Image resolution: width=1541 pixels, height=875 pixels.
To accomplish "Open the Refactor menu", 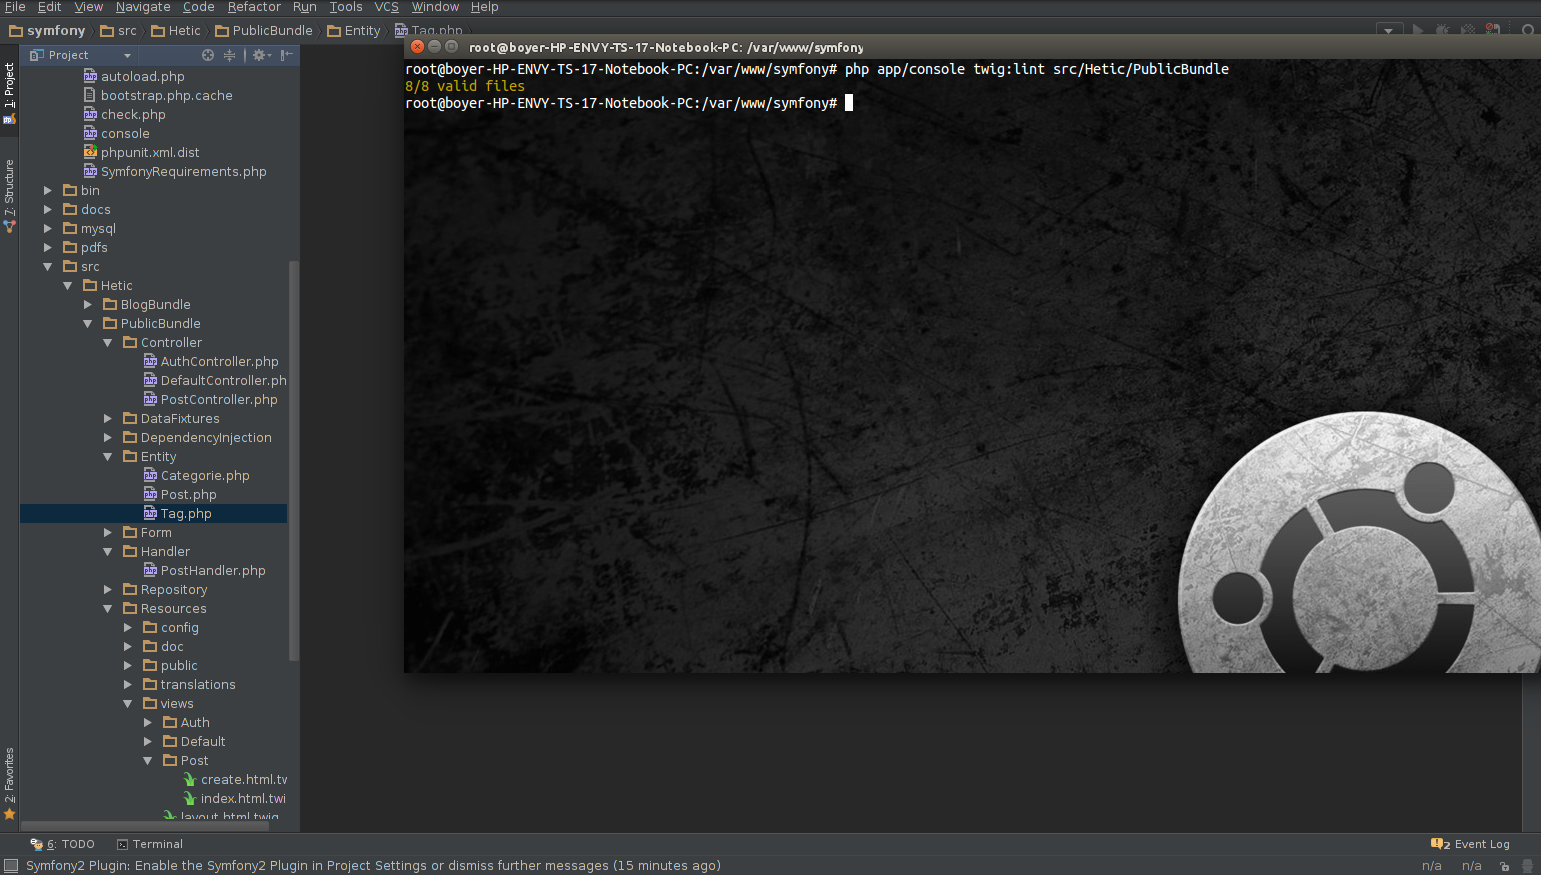I will click(x=254, y=7).
